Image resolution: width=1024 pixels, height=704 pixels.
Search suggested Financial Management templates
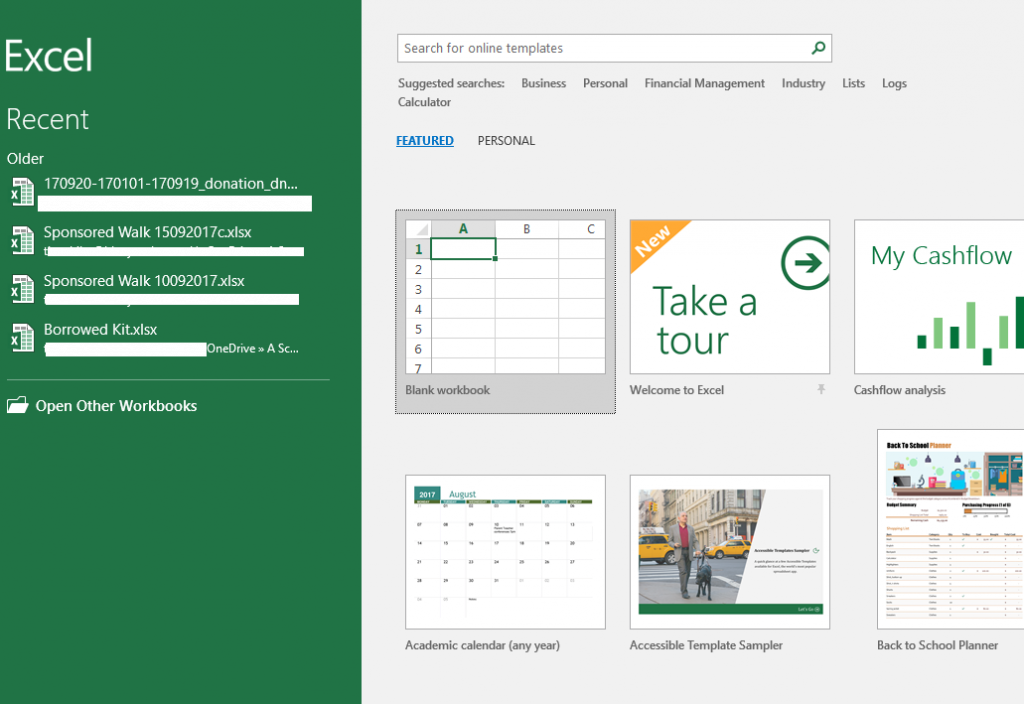tap(704, 83)
